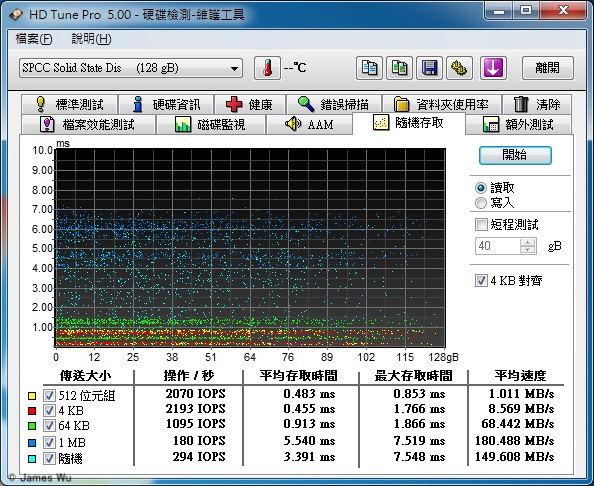Click the thermometer temperature icon
Viewport: 594px width, 486px height.
(x=267, y=68)
